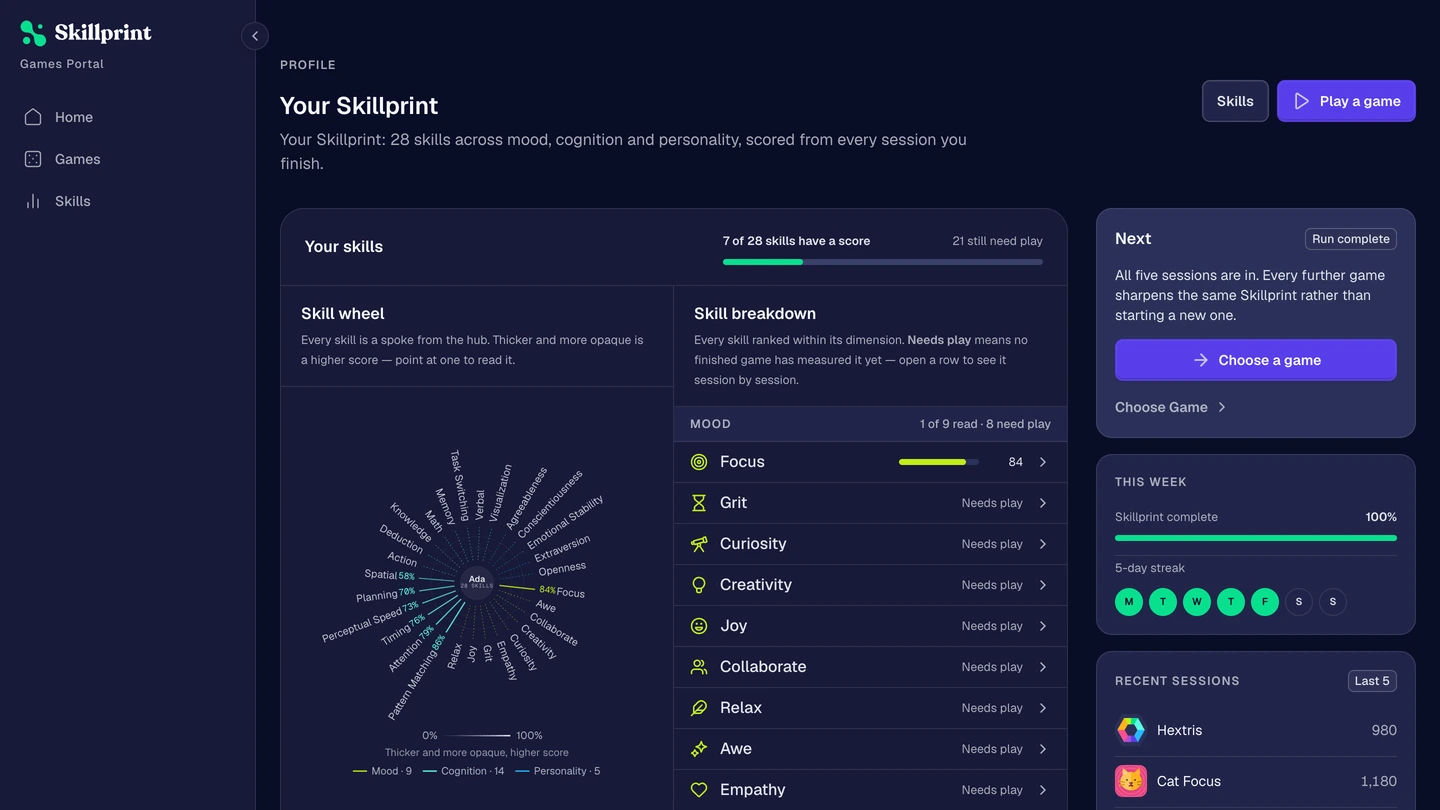Select the Pattern Matching 86% spoke label

pyautogui.click(x=416, y=677)
